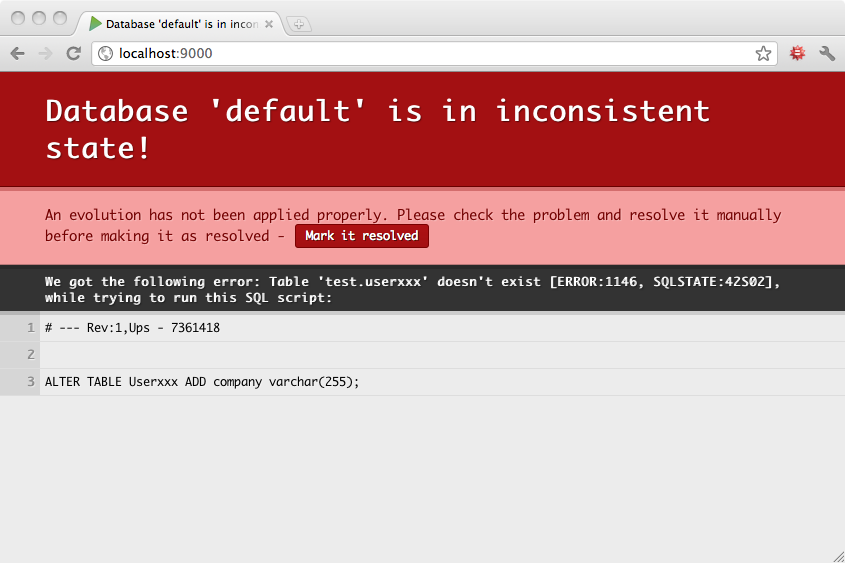The image size is (845, 563).
Task: Click the Rev:1,Ups comment line
Action: 132,328
